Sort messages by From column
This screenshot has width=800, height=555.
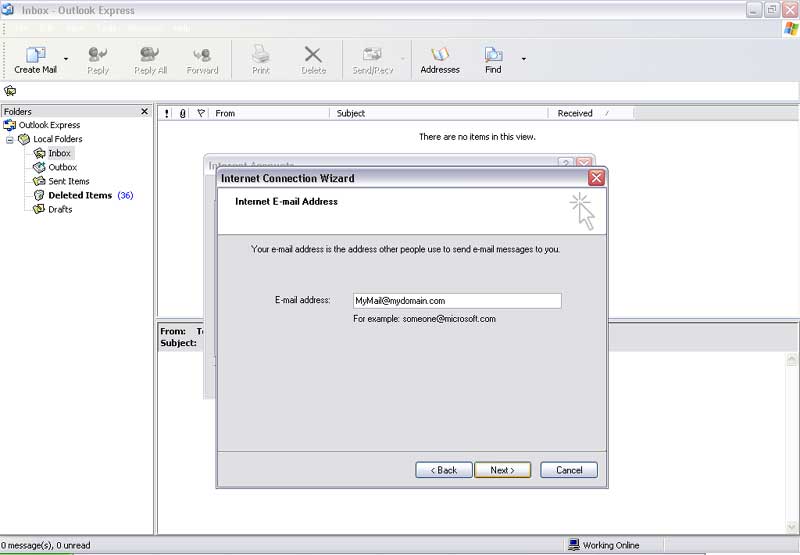point(270,113)
